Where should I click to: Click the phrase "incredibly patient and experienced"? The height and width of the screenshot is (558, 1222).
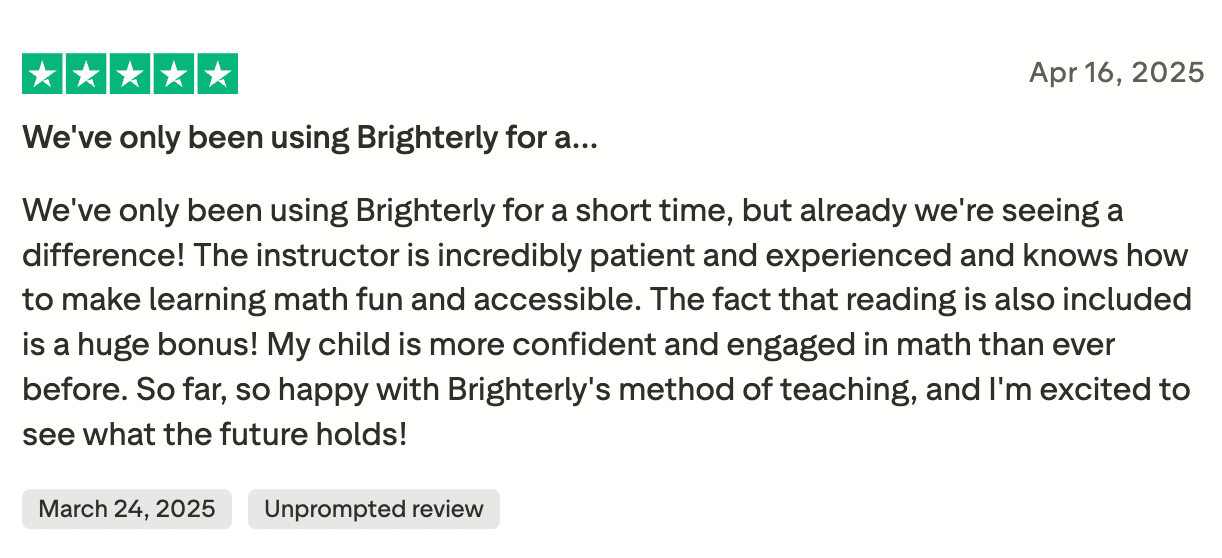coord(692,256)
